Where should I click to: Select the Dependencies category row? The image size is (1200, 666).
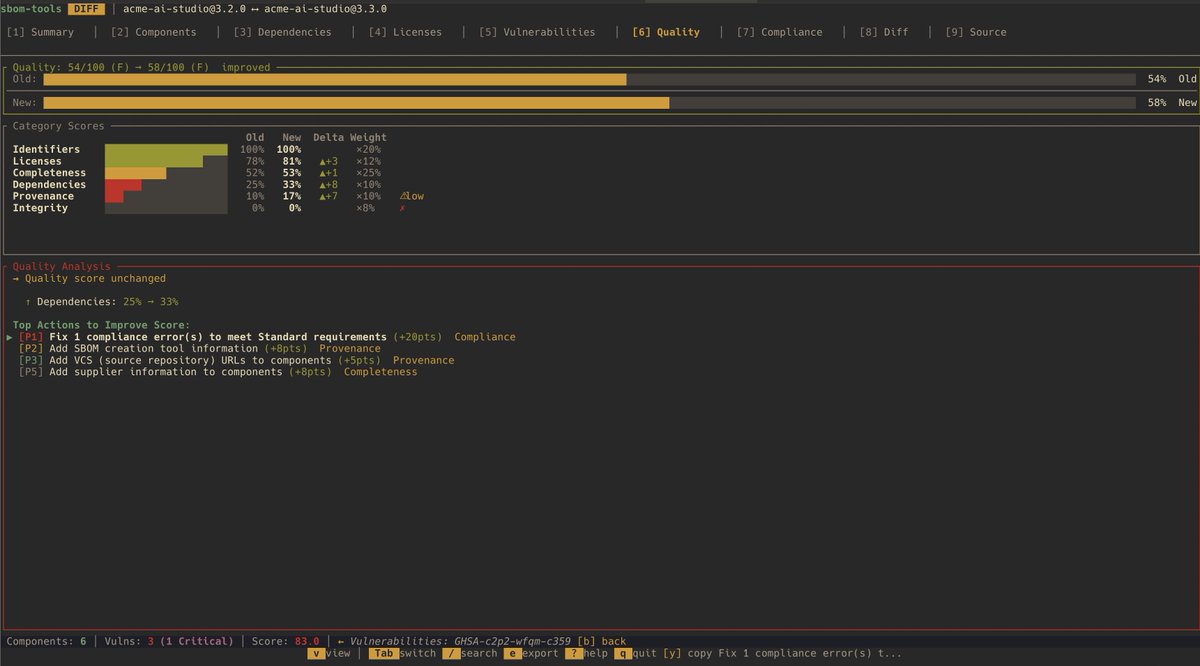pyautogui.click(x=200, y=184)
